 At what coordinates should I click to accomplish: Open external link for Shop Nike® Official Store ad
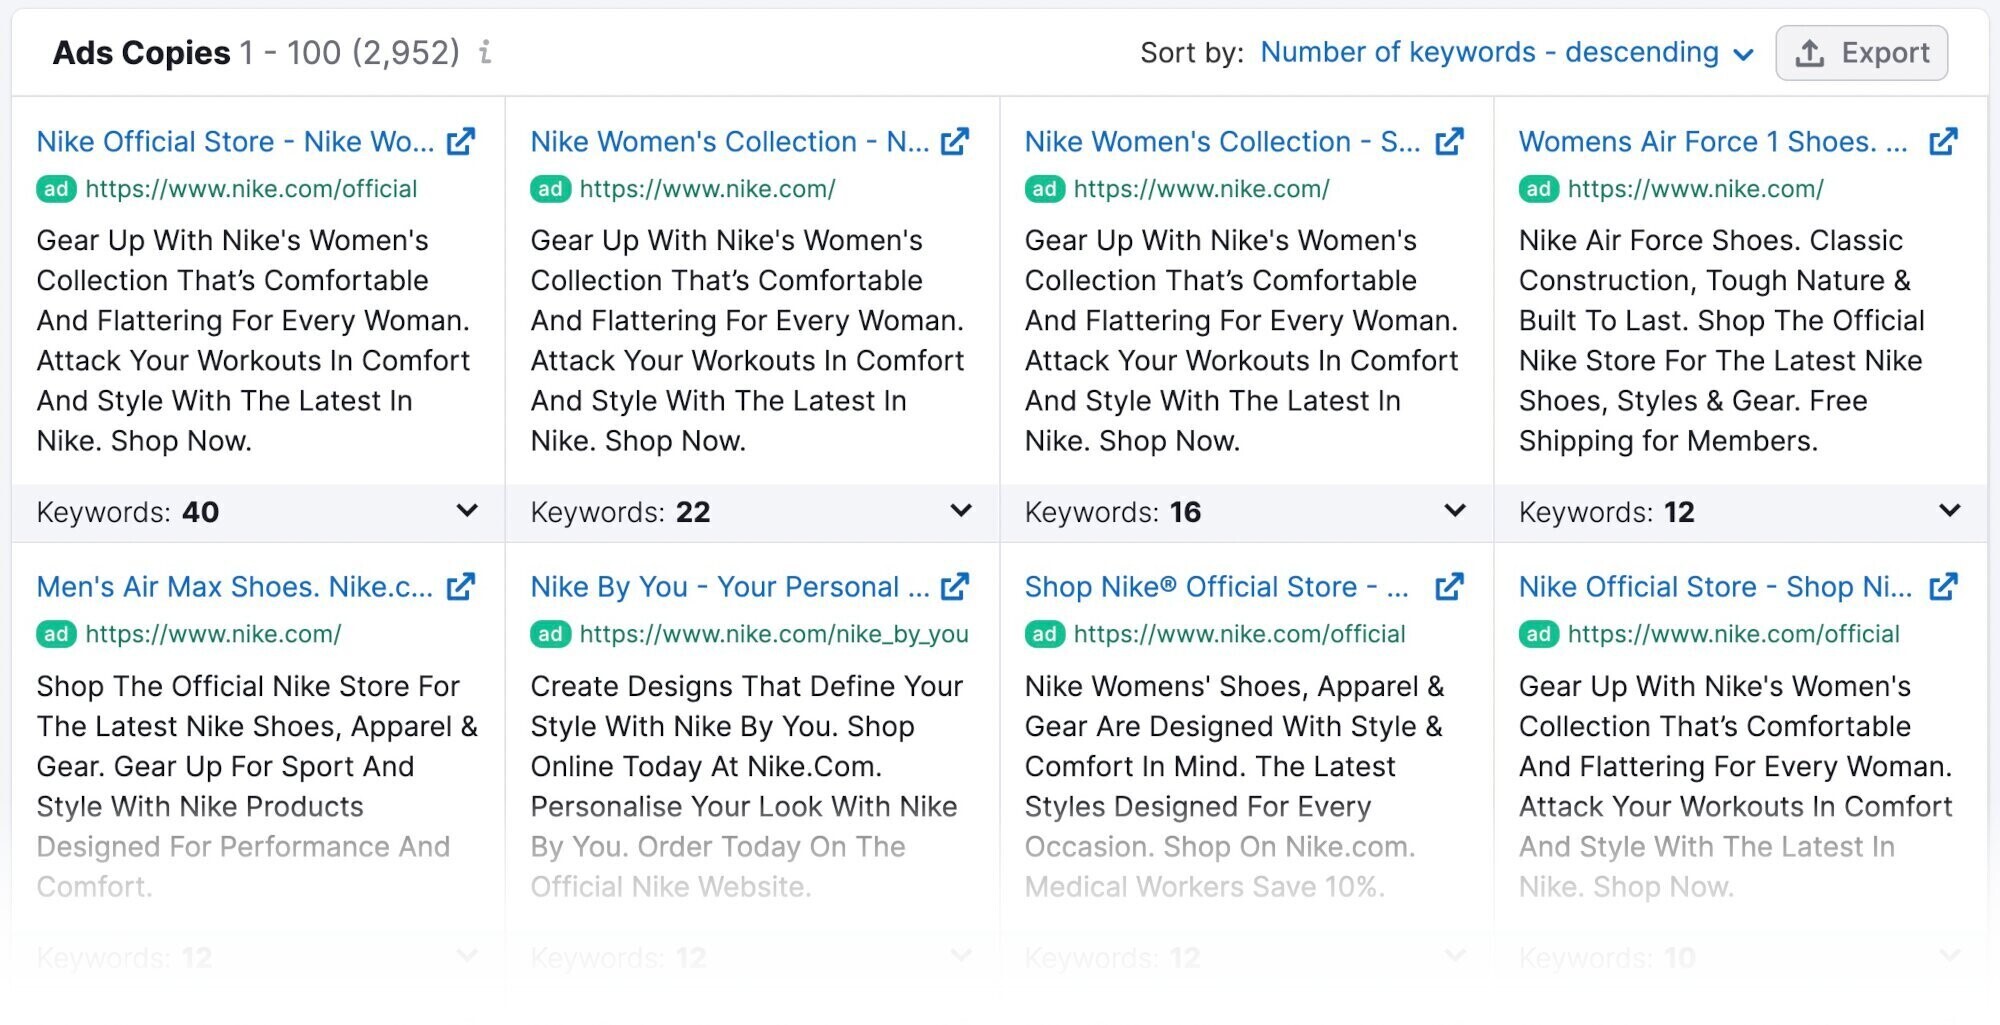click(1449, 587)
